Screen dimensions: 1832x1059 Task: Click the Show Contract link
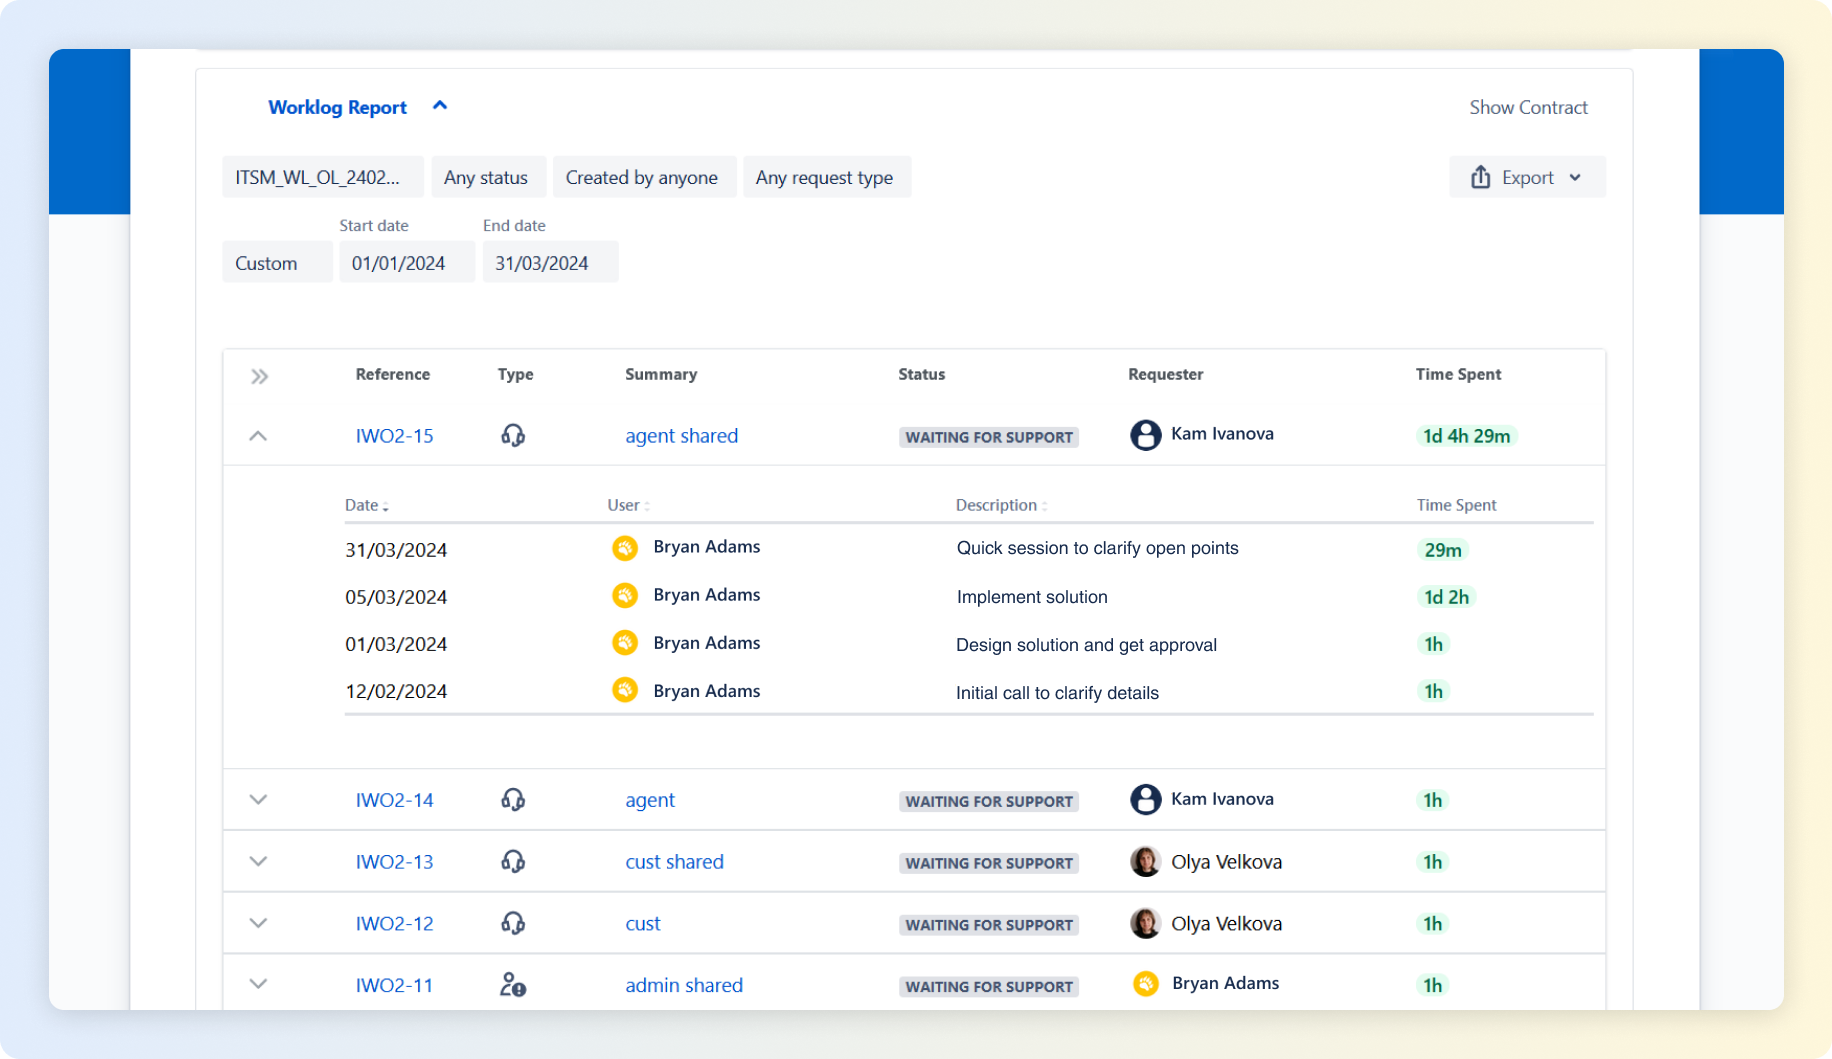click(x=1528, y=107)
